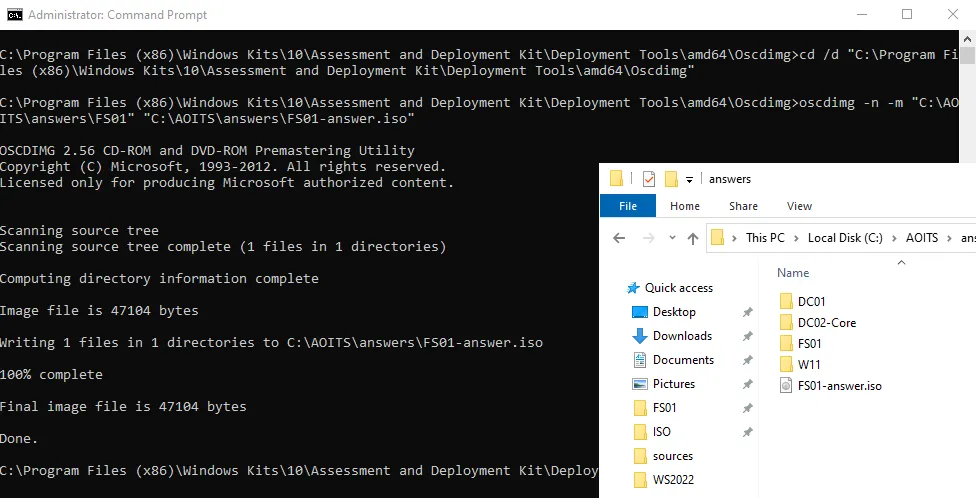Select Quick access in the navigation pane

pyautogui.click(x=678, y=288)
